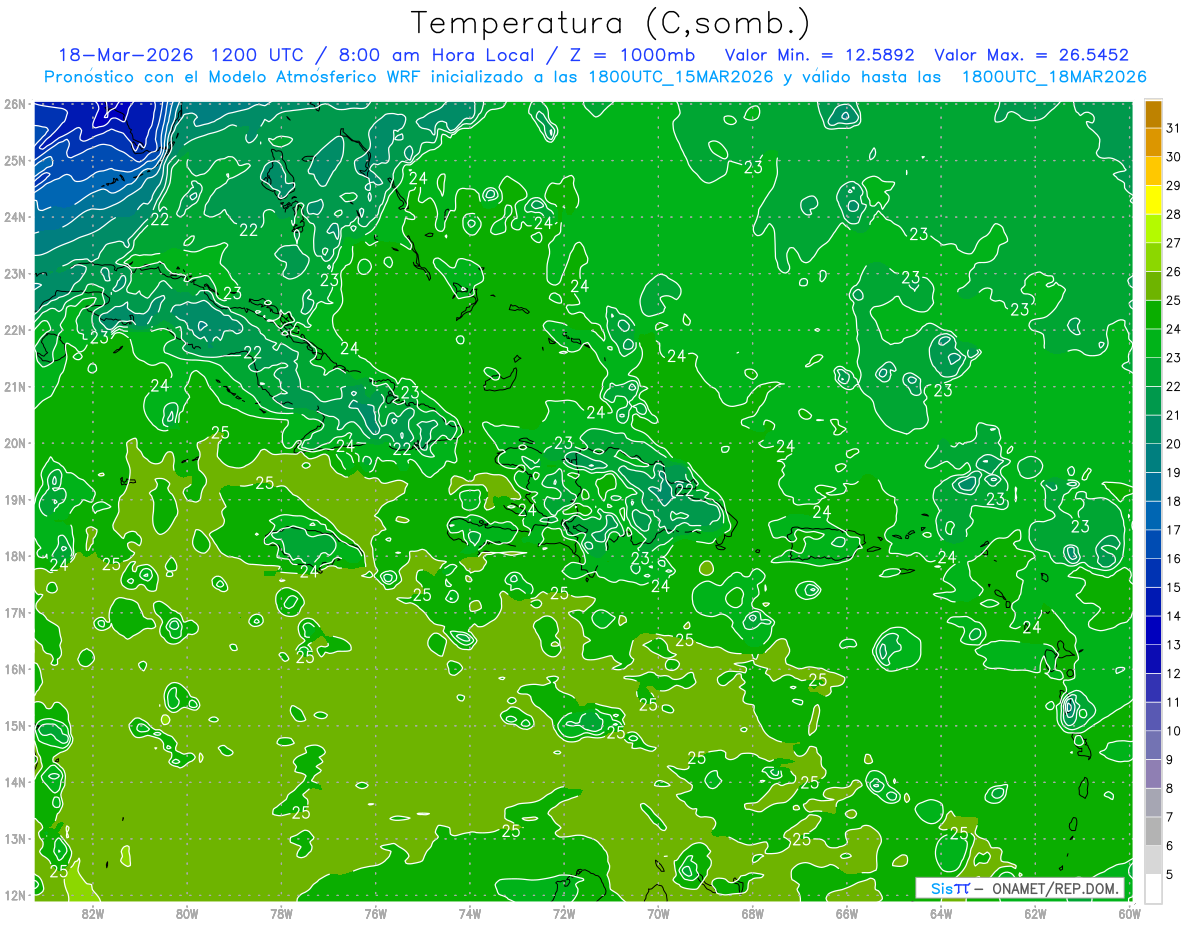Click the "74W" longitude axis label
1200x927 pixels.
470,913
